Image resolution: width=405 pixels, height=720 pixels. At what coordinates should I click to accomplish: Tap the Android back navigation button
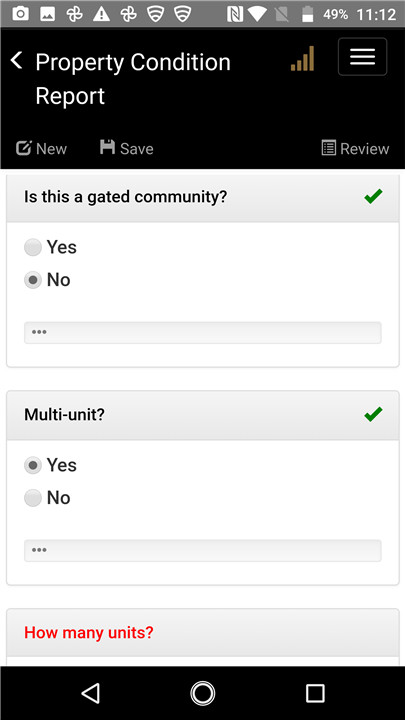90,693
